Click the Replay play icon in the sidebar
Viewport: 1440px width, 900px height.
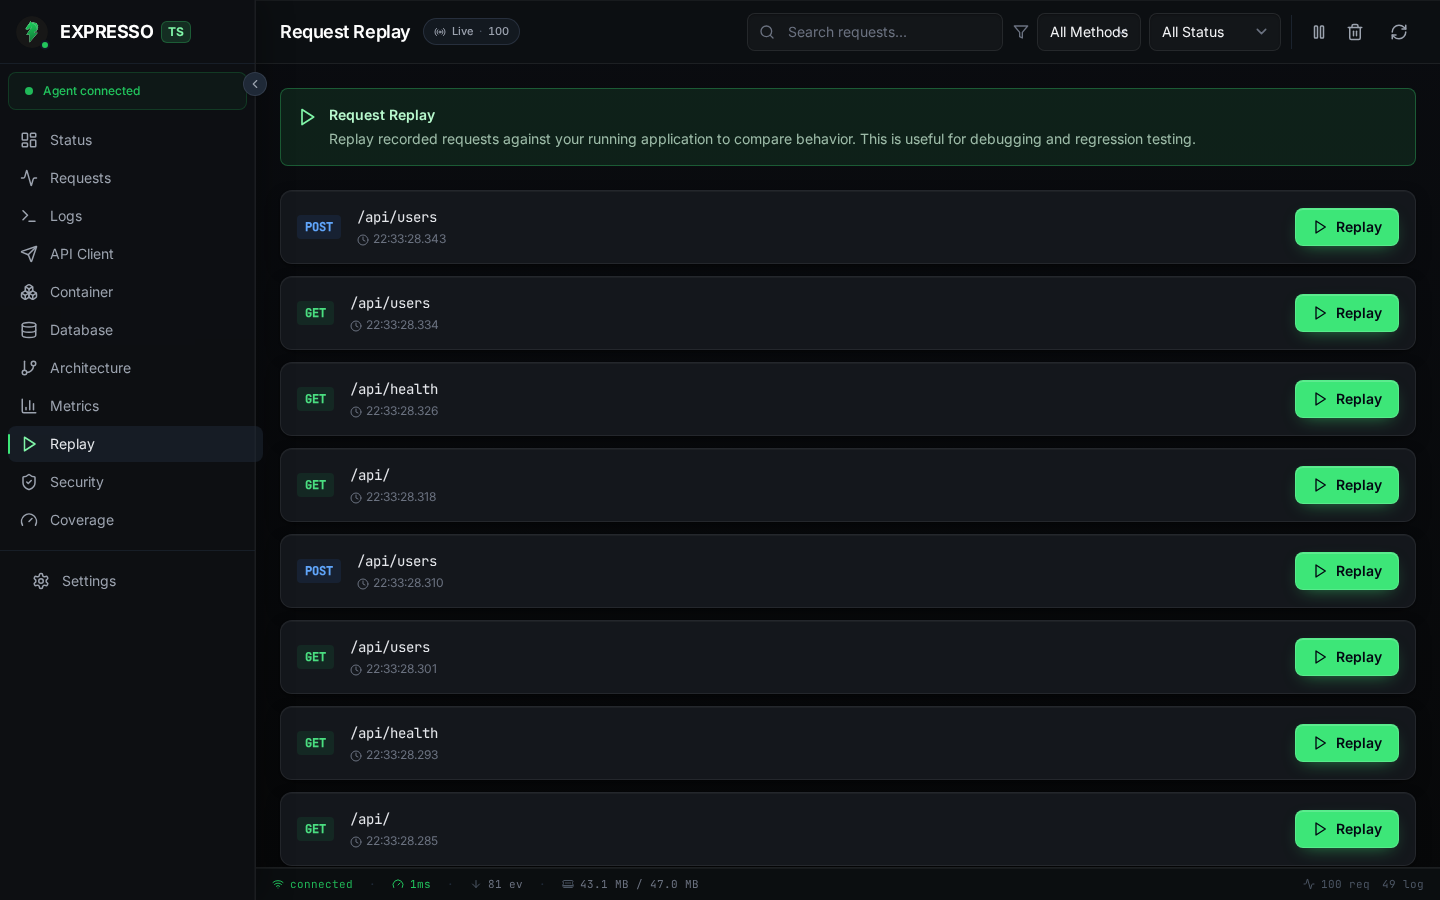coord(29,444)
